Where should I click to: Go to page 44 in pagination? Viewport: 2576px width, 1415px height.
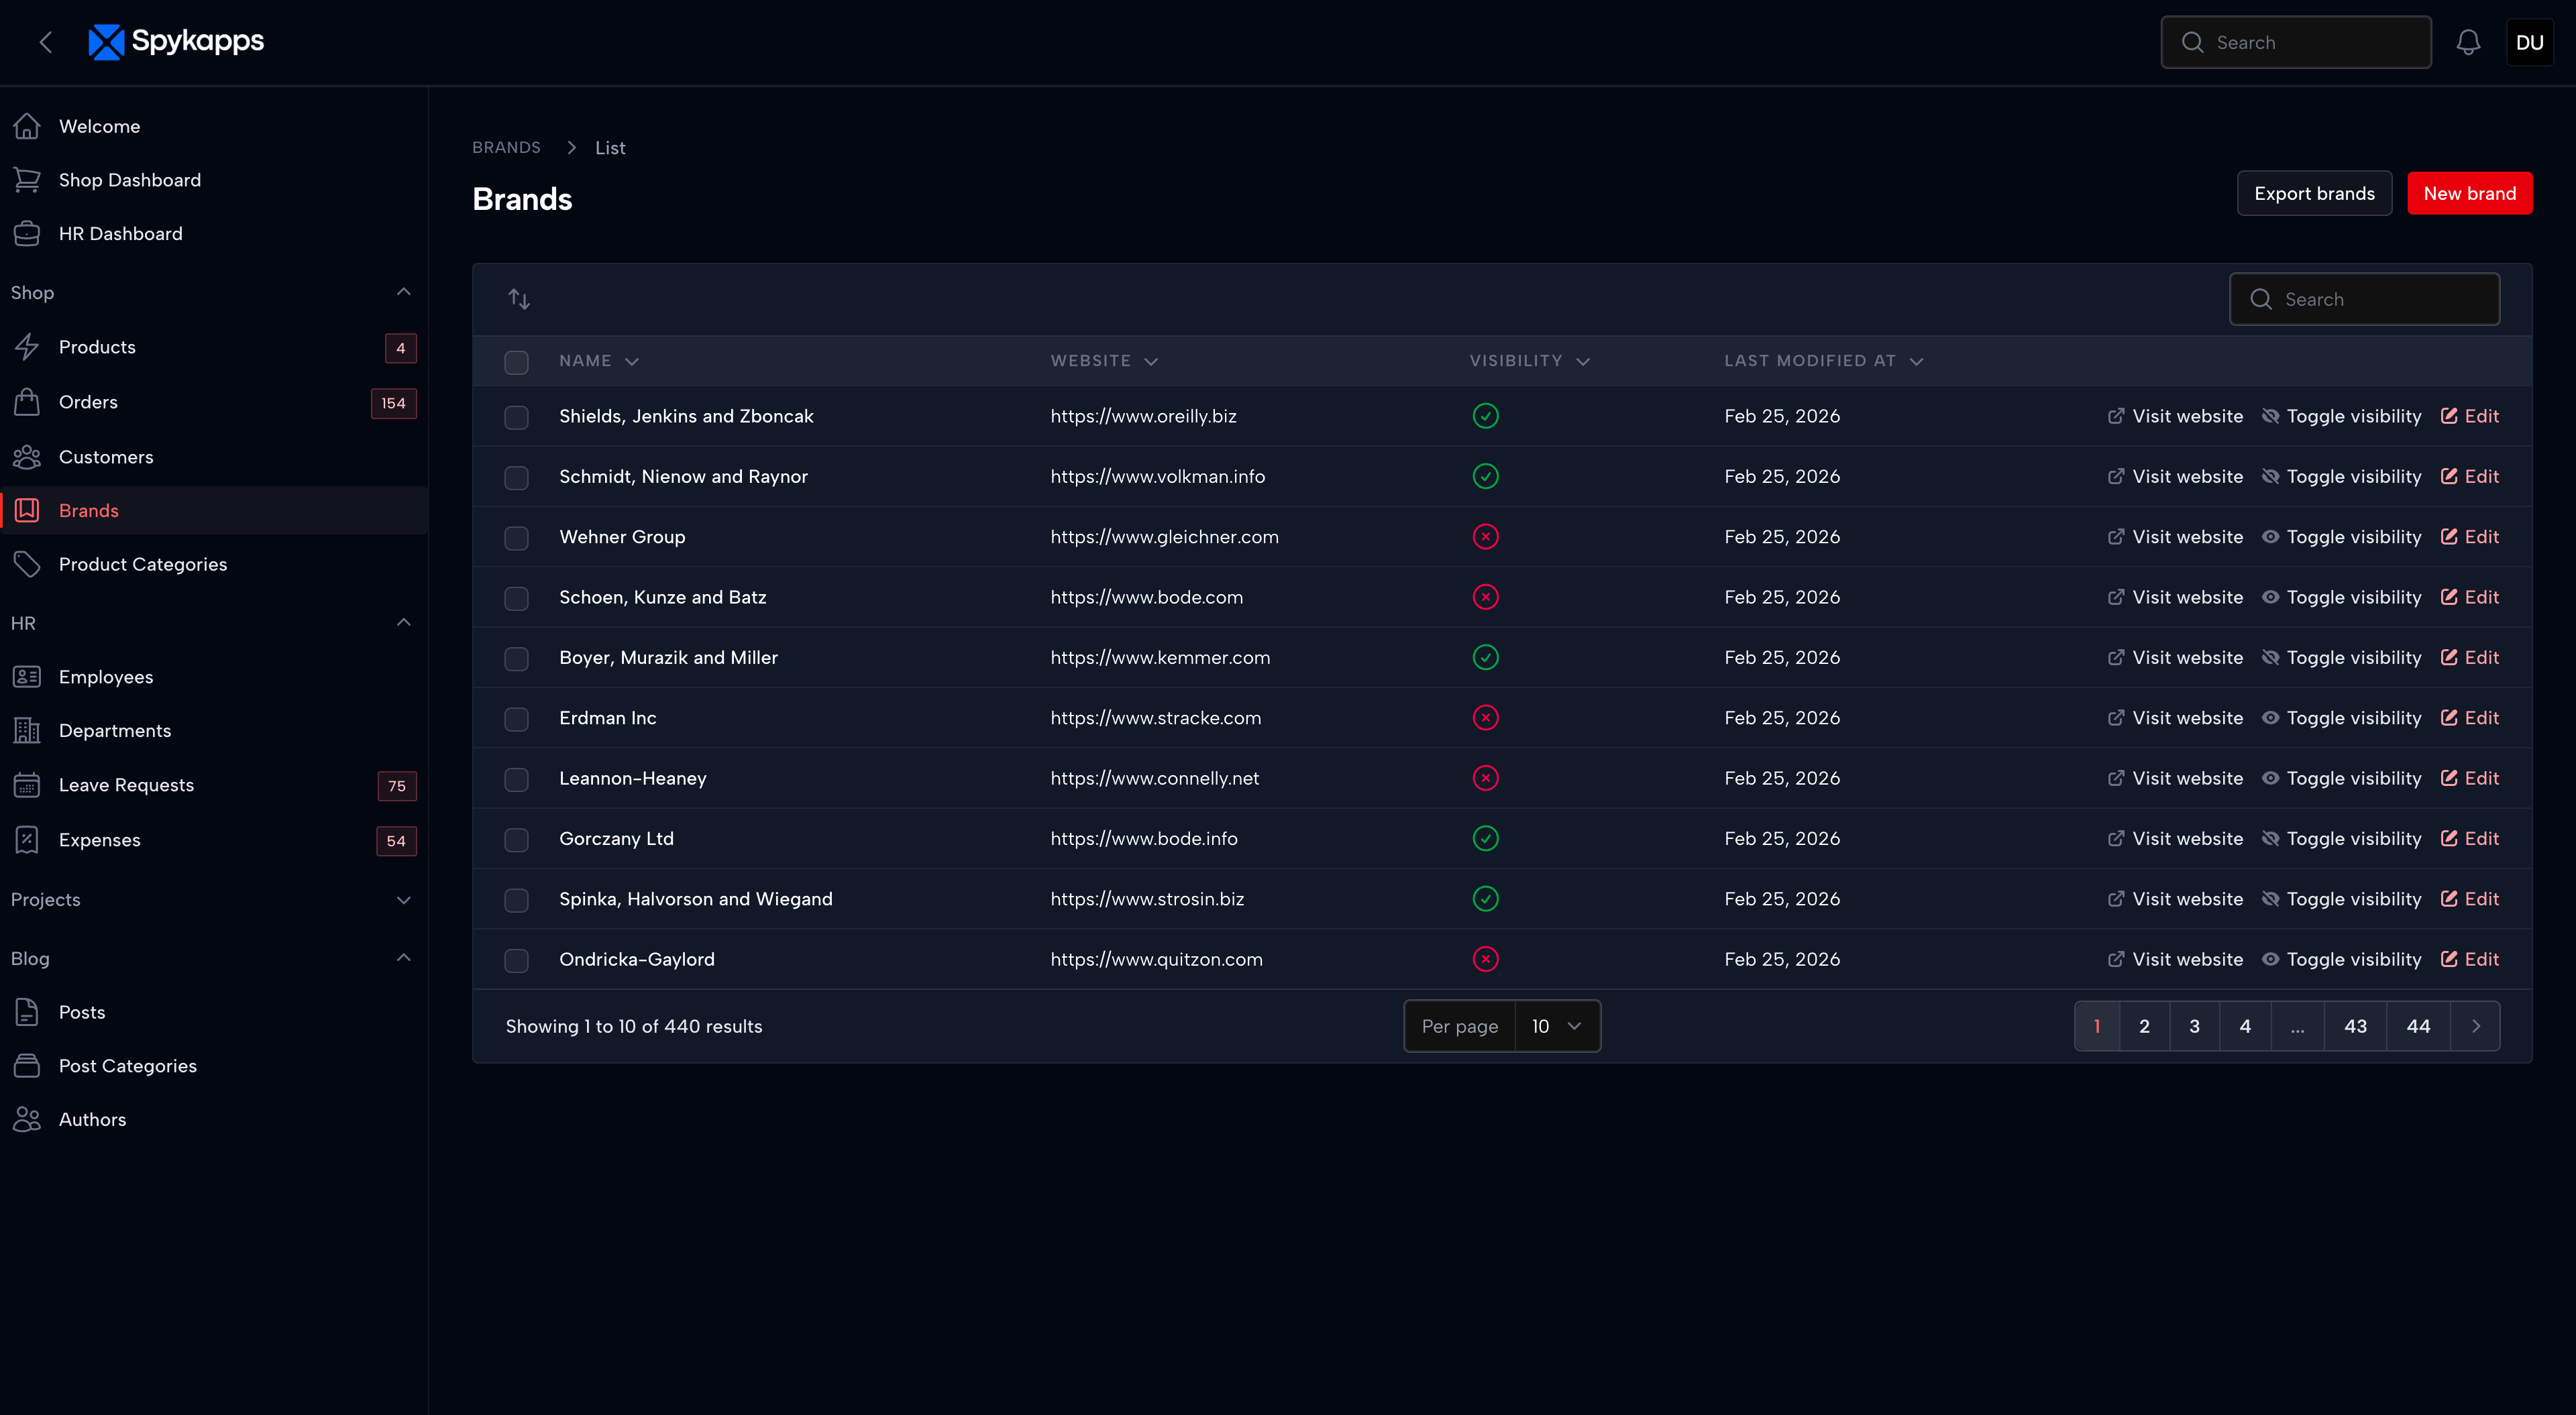pyautogui.click(x=2418, y=1025)
